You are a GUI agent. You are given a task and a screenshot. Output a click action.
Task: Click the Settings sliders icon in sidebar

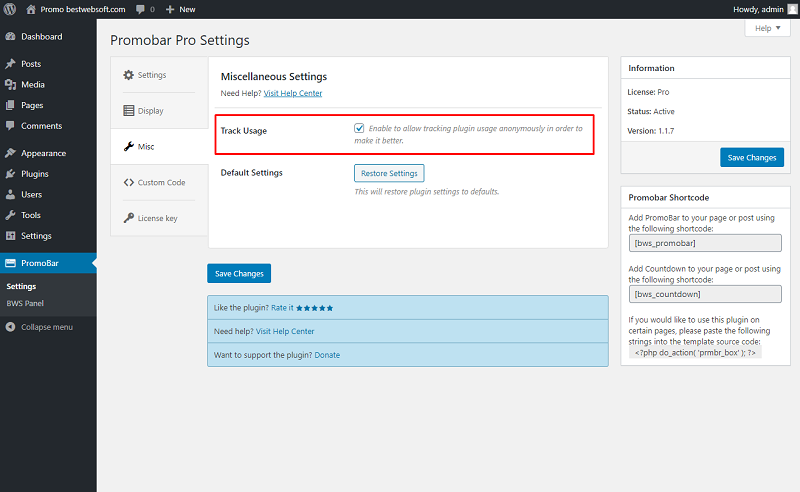pyautogui.click(x=10, y=236)
